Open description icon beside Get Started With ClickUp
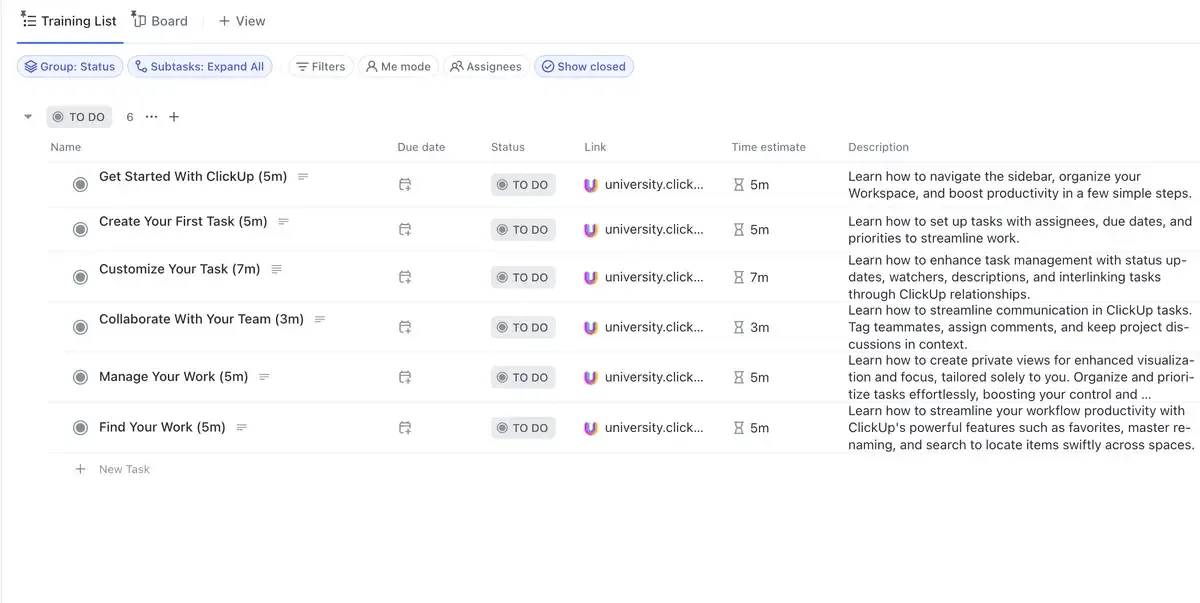The height and width of the screenshot is (603, 1200). coord(303,177)
